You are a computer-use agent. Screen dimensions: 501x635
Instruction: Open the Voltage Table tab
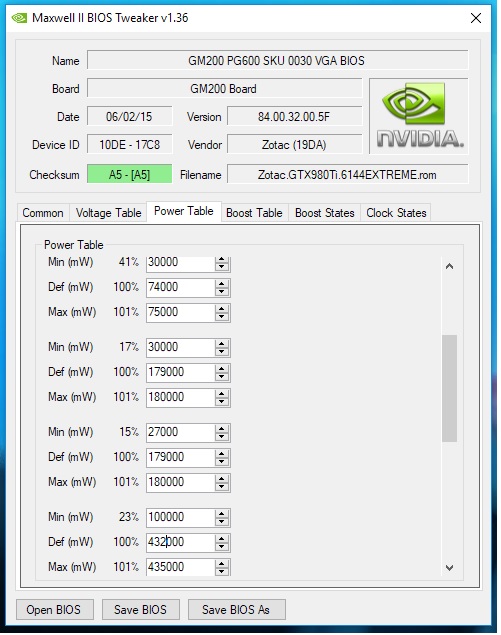(x=108, y=213)
